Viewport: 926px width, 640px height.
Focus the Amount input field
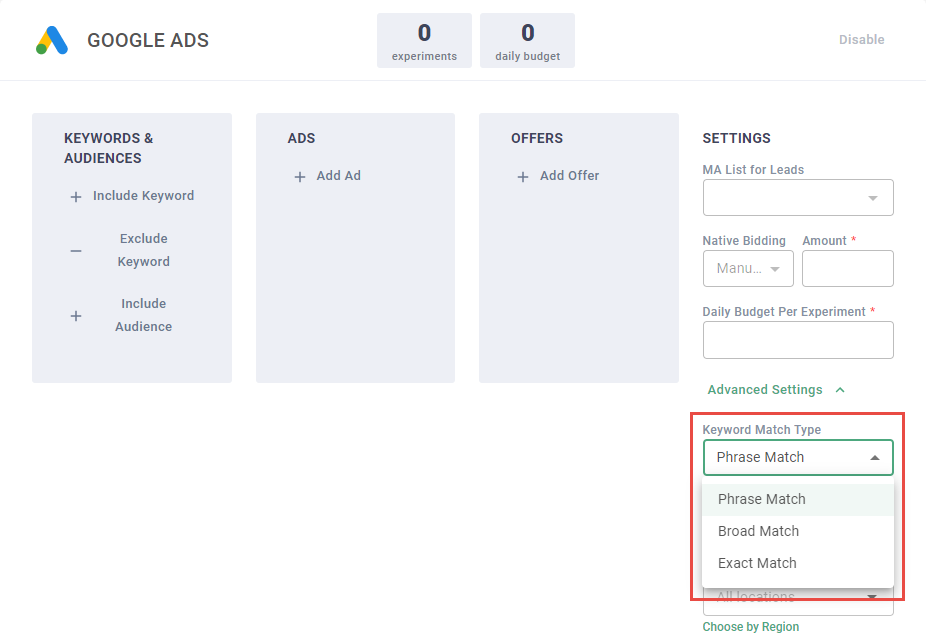pyautogui.click(x=847, y=269)
